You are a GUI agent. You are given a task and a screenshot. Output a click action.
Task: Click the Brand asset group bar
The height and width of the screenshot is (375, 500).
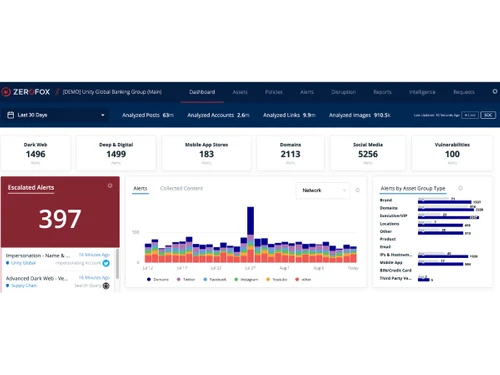click(x=444, y=202)
